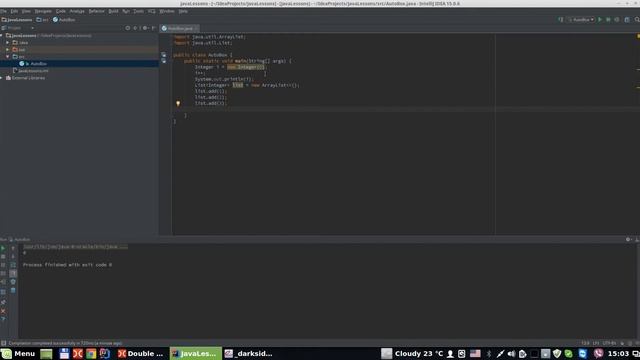640x360 pixels.
Task: Clear the console output with the trash icon
Action: pos(13,291)
